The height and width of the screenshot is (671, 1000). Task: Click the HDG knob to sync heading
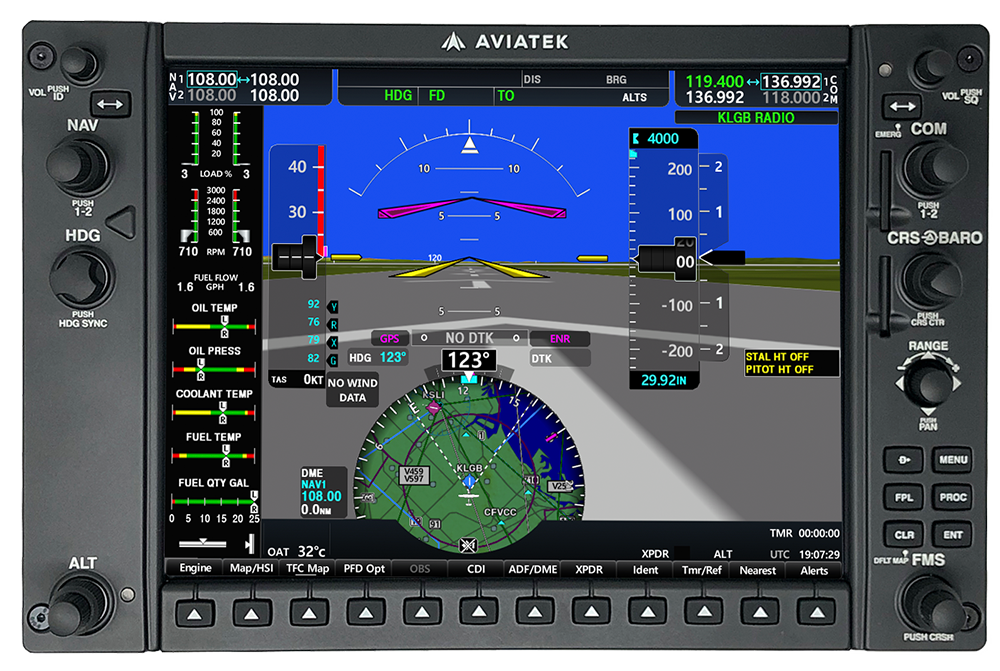82,279
